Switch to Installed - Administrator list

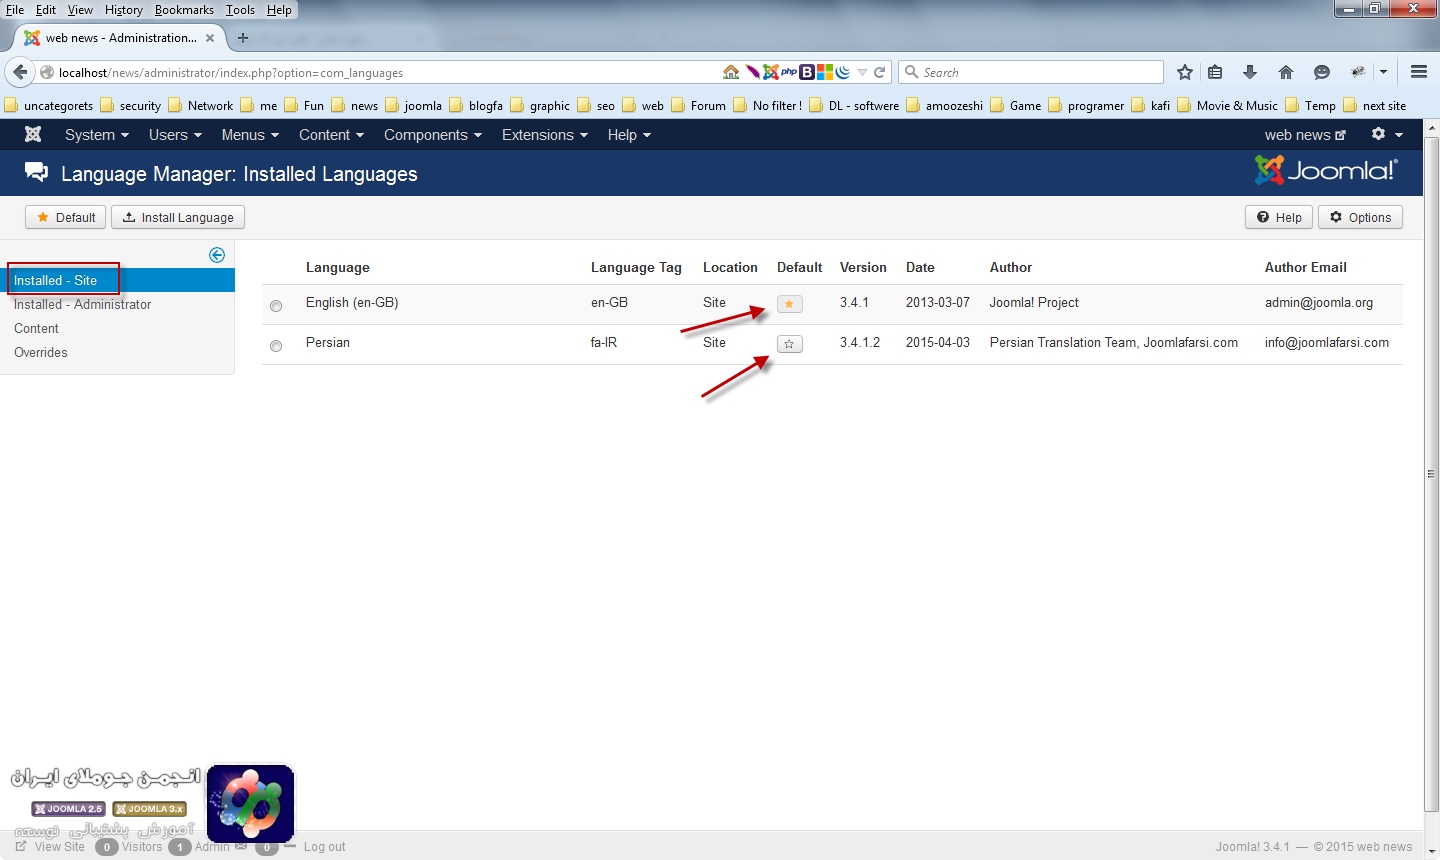(83, 304)
